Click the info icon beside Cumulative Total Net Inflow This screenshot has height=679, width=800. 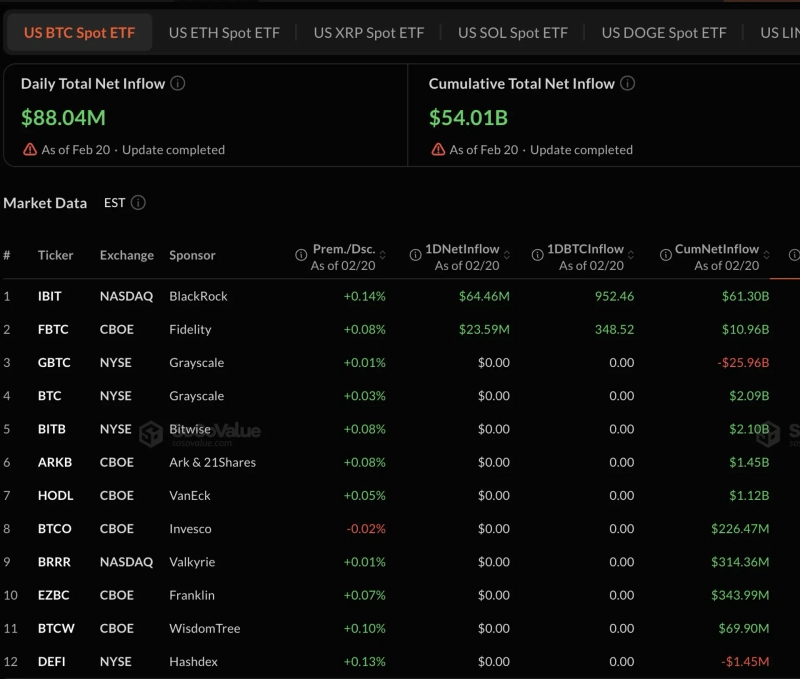pos(628,84)
